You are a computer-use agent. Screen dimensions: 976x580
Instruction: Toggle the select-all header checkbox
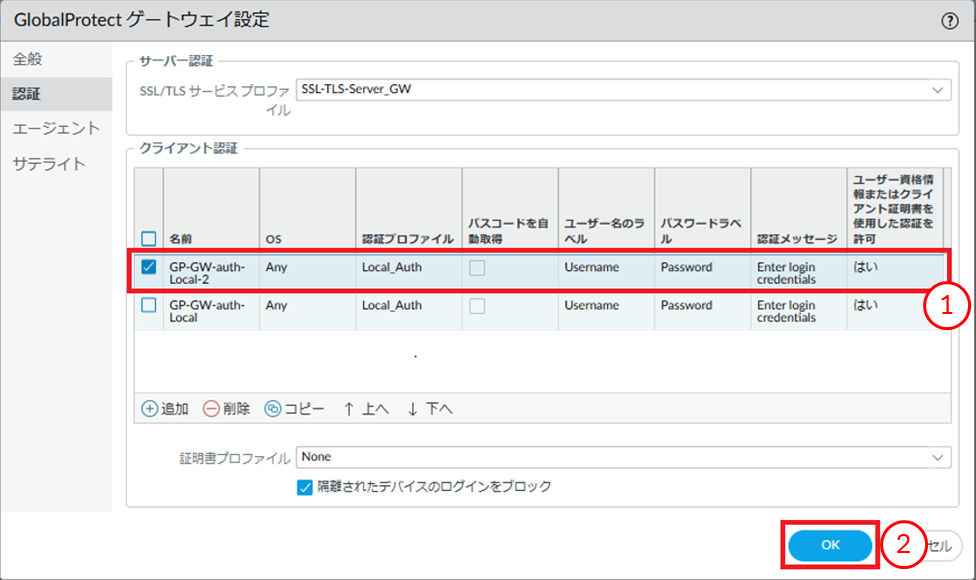149,239
